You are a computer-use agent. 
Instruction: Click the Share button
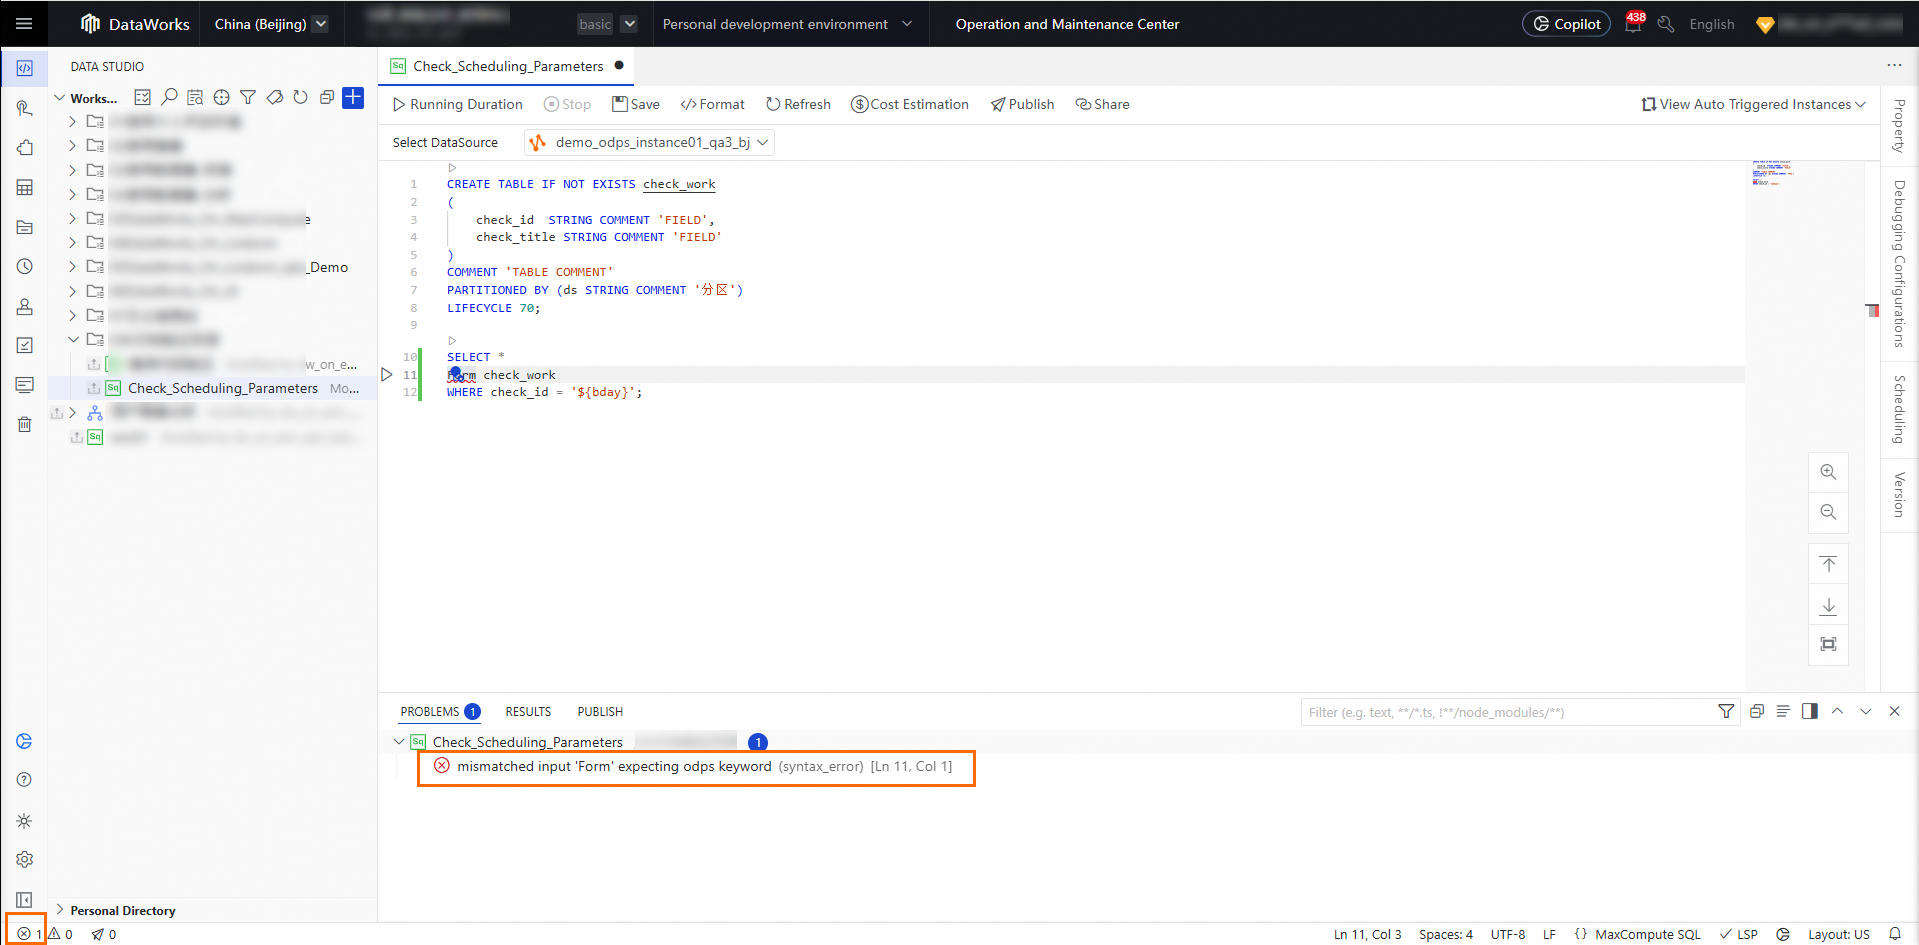click(x=1102, y=104)
